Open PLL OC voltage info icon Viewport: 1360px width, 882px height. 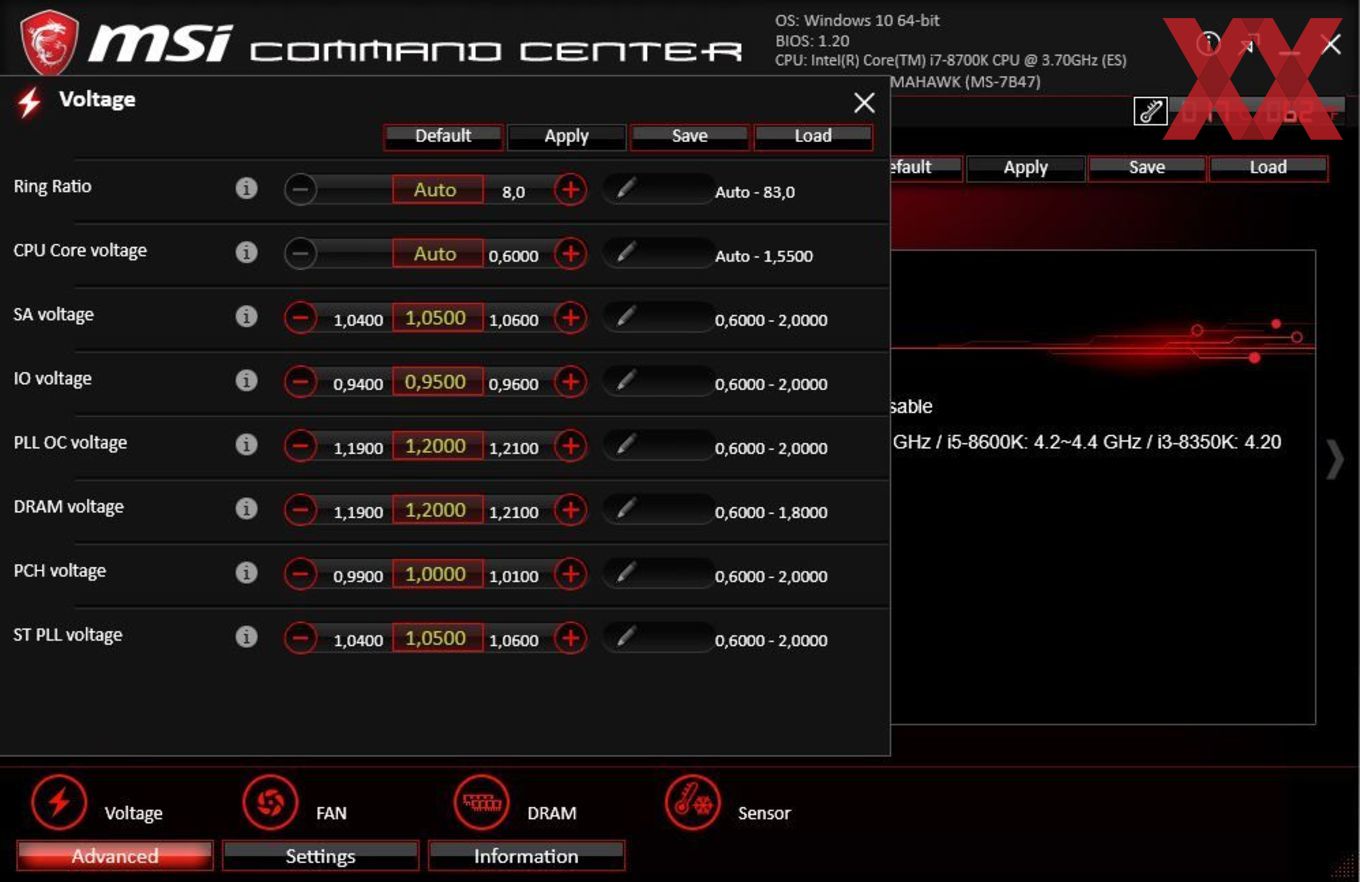click(x=246, y=444)
